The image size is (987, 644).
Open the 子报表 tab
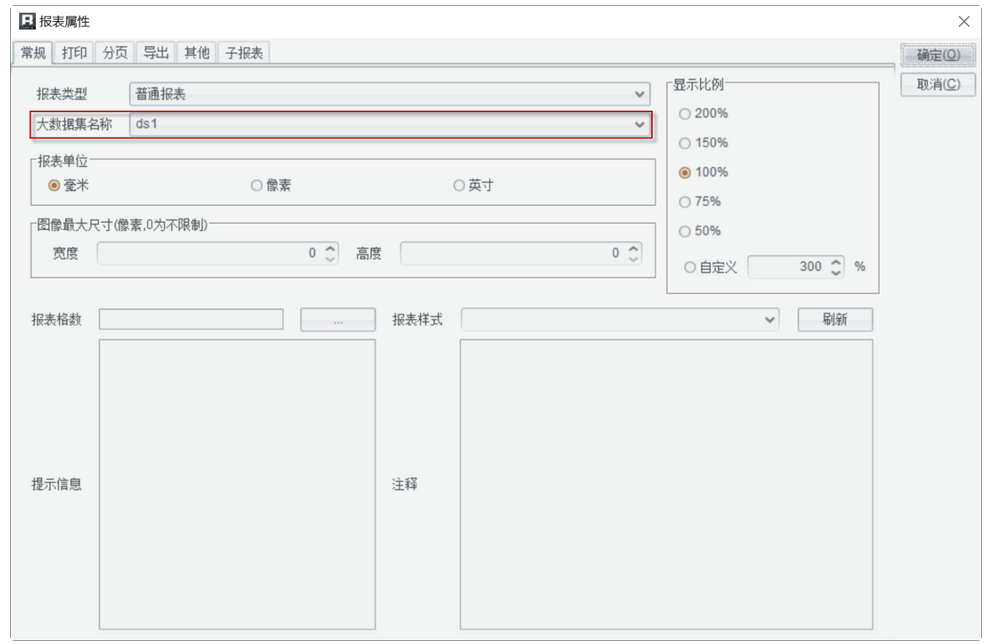(244, 53)
